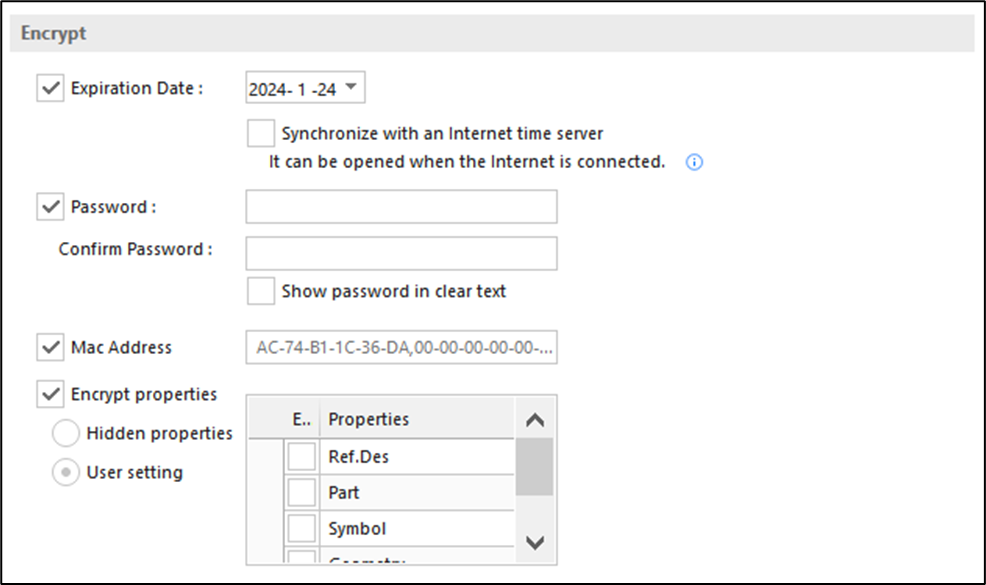
Task: Check the Symbol property checkbox
Action: 301,529
